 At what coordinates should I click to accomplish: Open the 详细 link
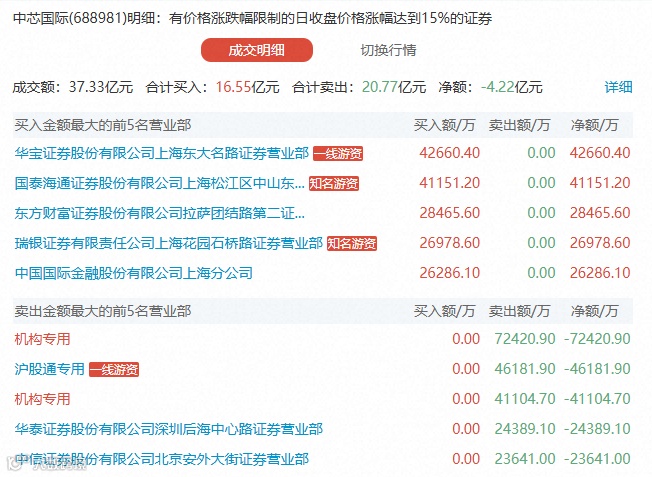point(618,87)
